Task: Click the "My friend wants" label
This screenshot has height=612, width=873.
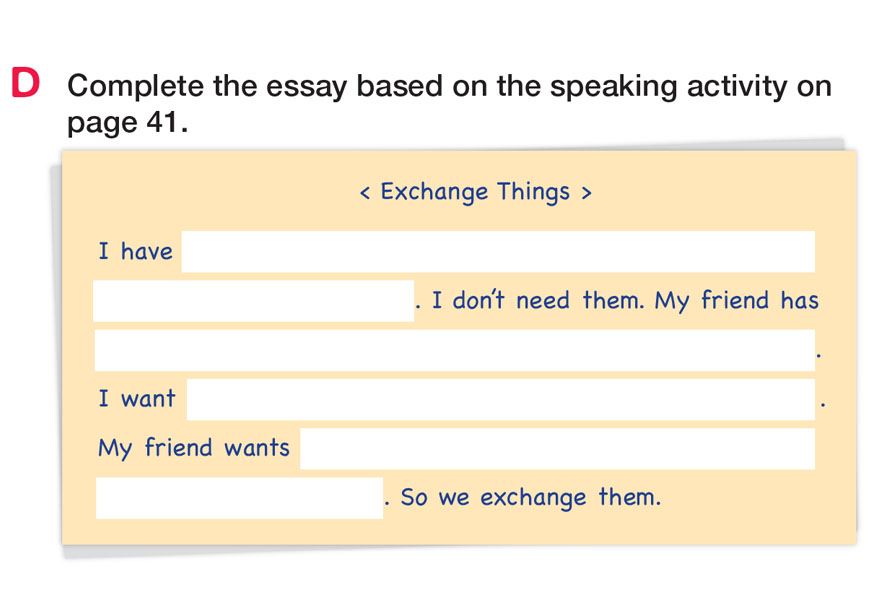Action: [x=194, y=448]
